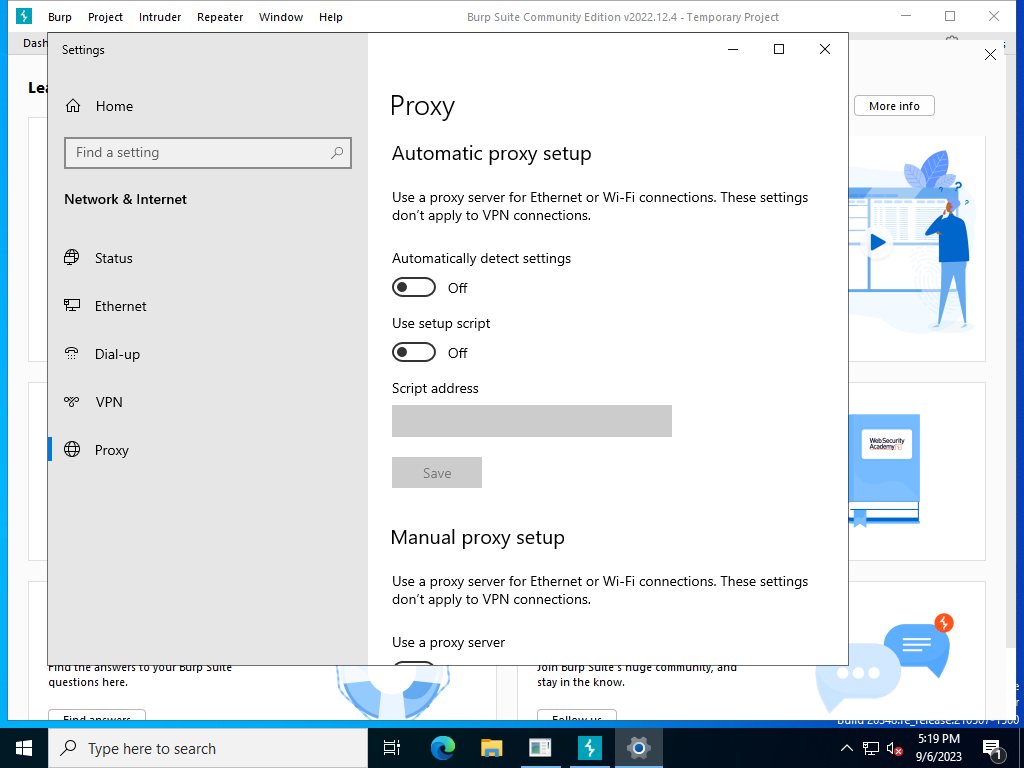The width and height of the screenshot is (1024, 768).
Task: Click the taskbar app icon between Explorer and Burp
Action: [540, 748]
